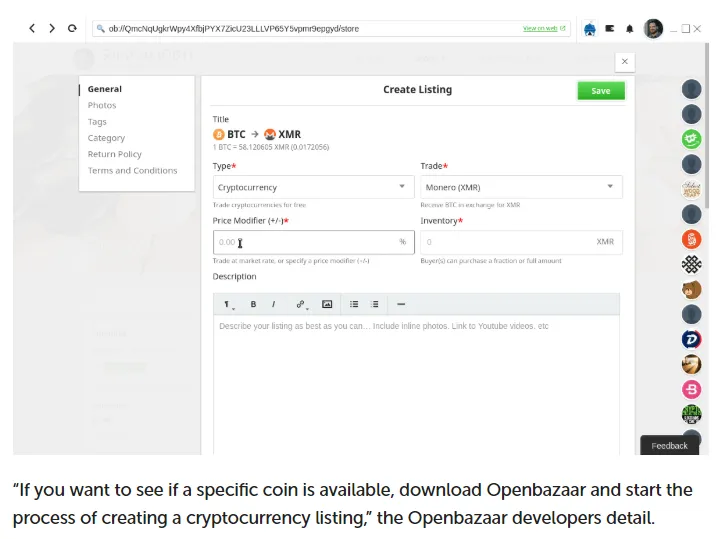721x539 pixels.
Task: Jump to the Photos section
Action: point(102,105)
